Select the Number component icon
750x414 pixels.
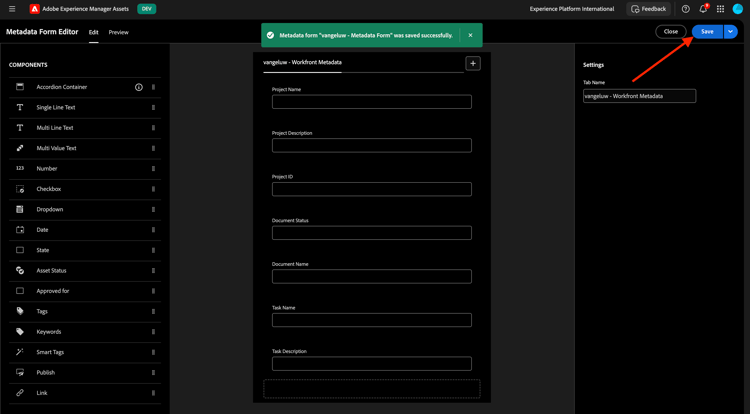coord(20,168)
